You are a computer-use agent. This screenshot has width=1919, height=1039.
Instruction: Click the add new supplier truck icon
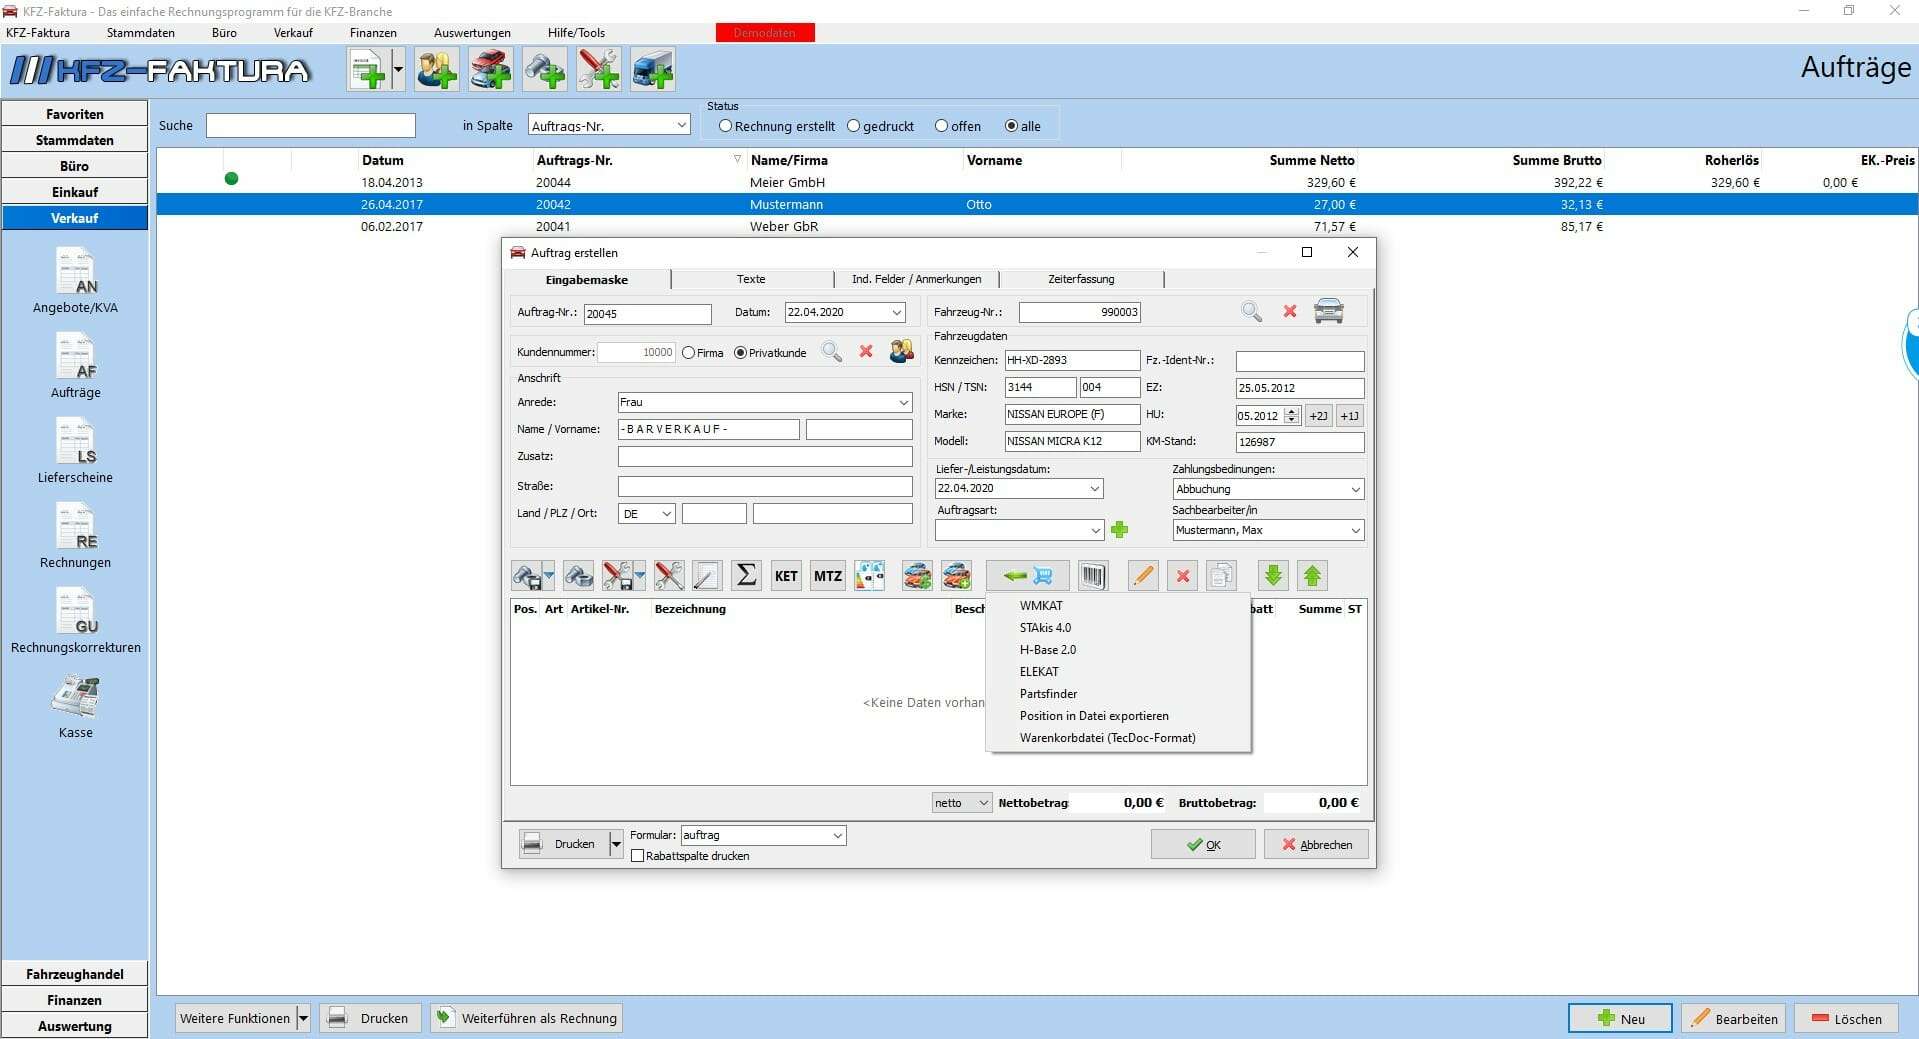coord(653,70)
